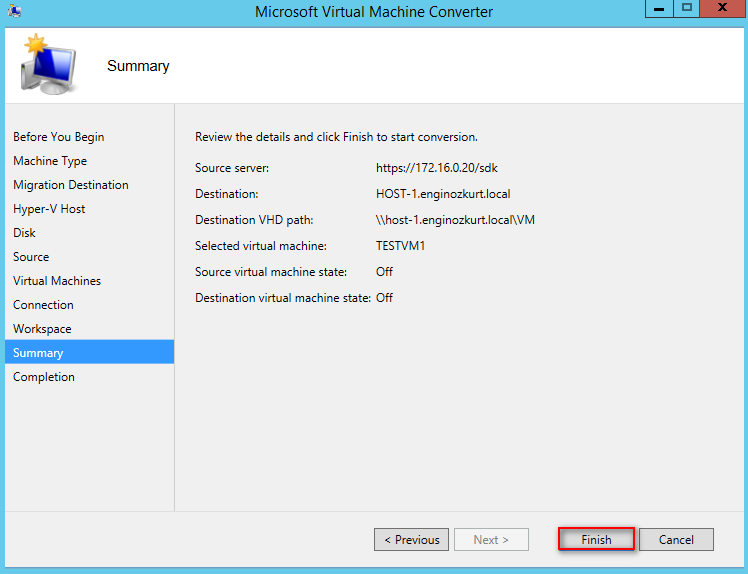The width and height of the screenshot is (748, 574).
Task: Click the Cancel button
Action: 676,539
